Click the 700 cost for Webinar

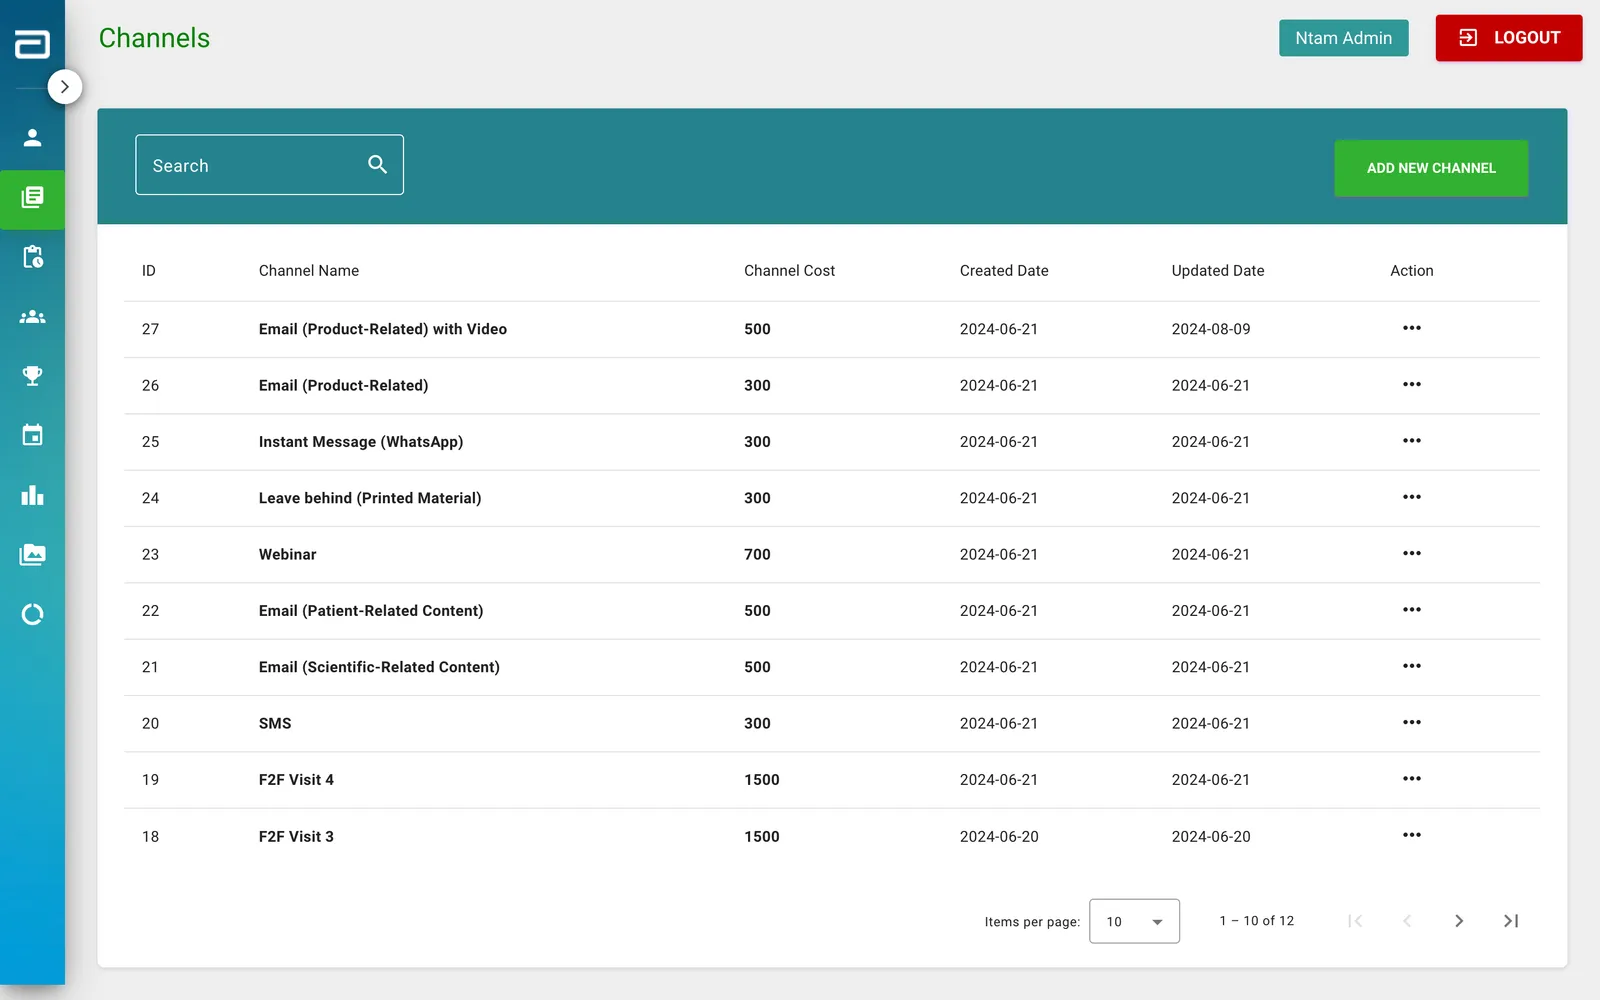click(x=757, y=554)
